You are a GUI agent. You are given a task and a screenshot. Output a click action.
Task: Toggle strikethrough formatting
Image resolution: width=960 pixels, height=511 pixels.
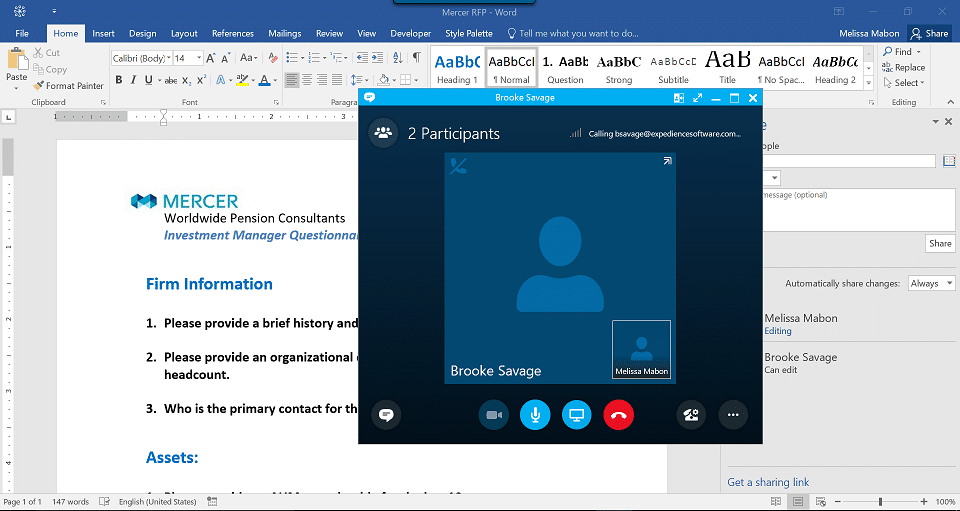(x=171, y=80)
